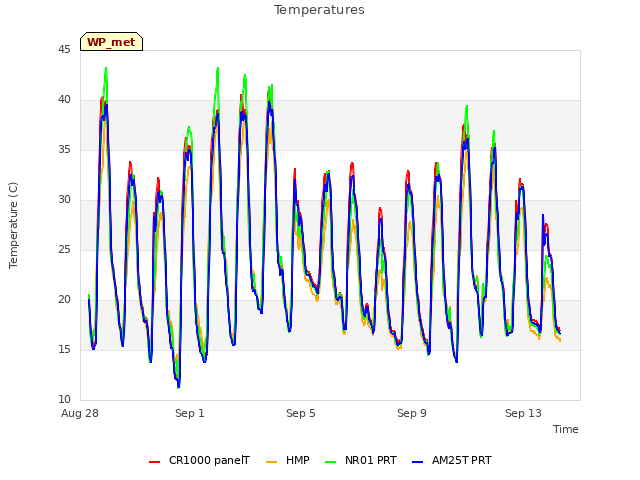Click the 'Sep 9' x-axis tick label
This screenshot has width=640, height=480.
412,413
